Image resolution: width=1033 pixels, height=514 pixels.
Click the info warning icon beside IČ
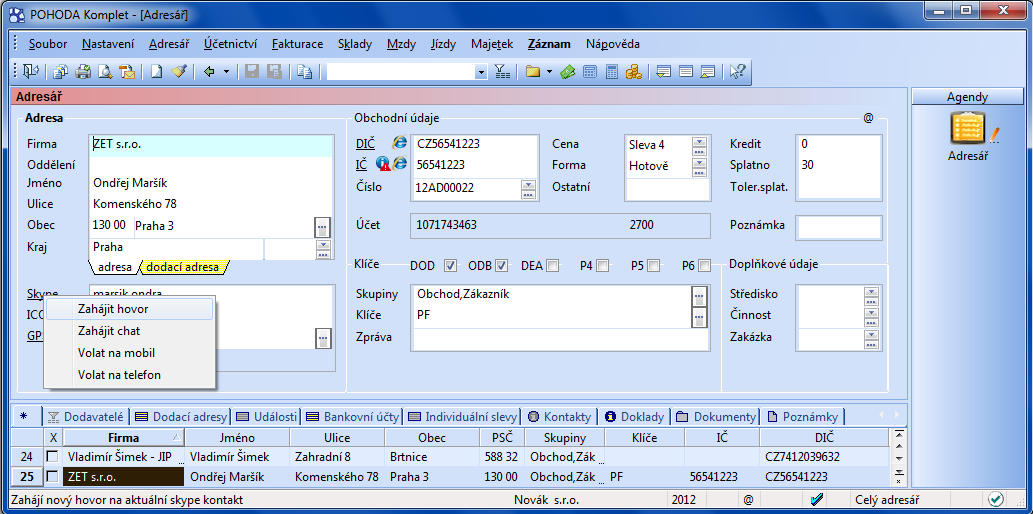point(383,164)
